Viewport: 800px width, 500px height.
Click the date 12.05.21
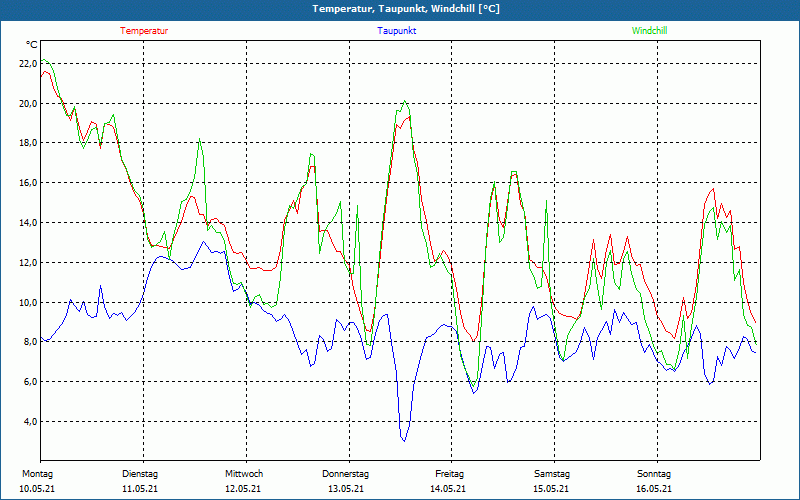coord(243,489)
